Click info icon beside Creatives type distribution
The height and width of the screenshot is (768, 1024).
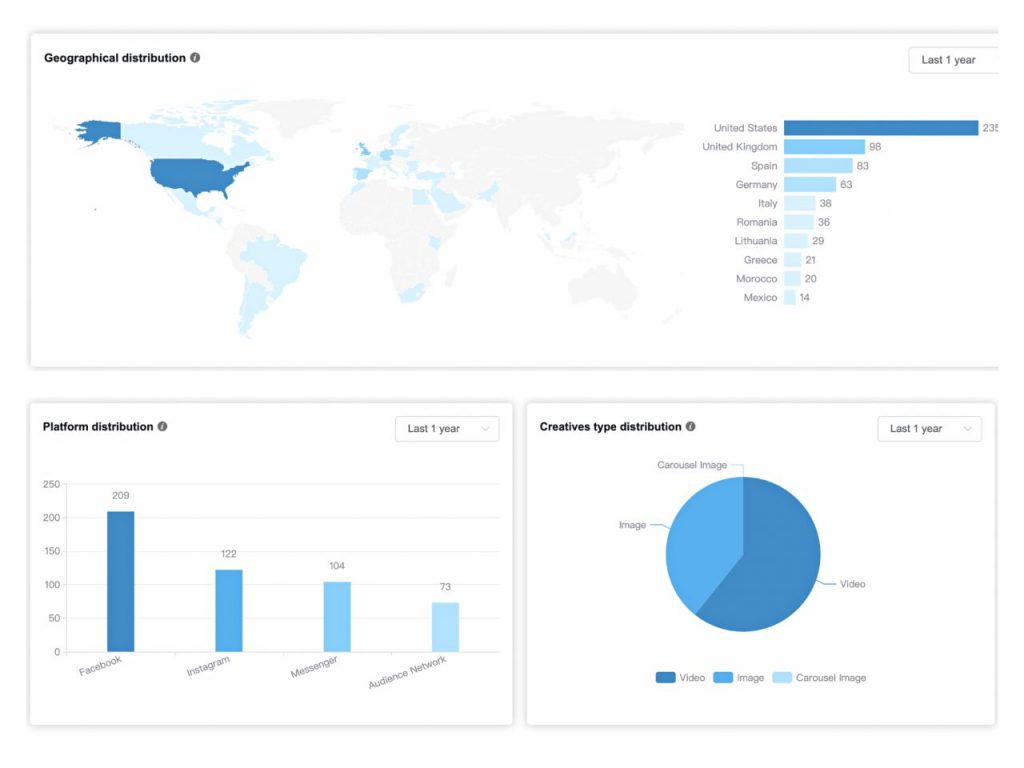point(690,426)
